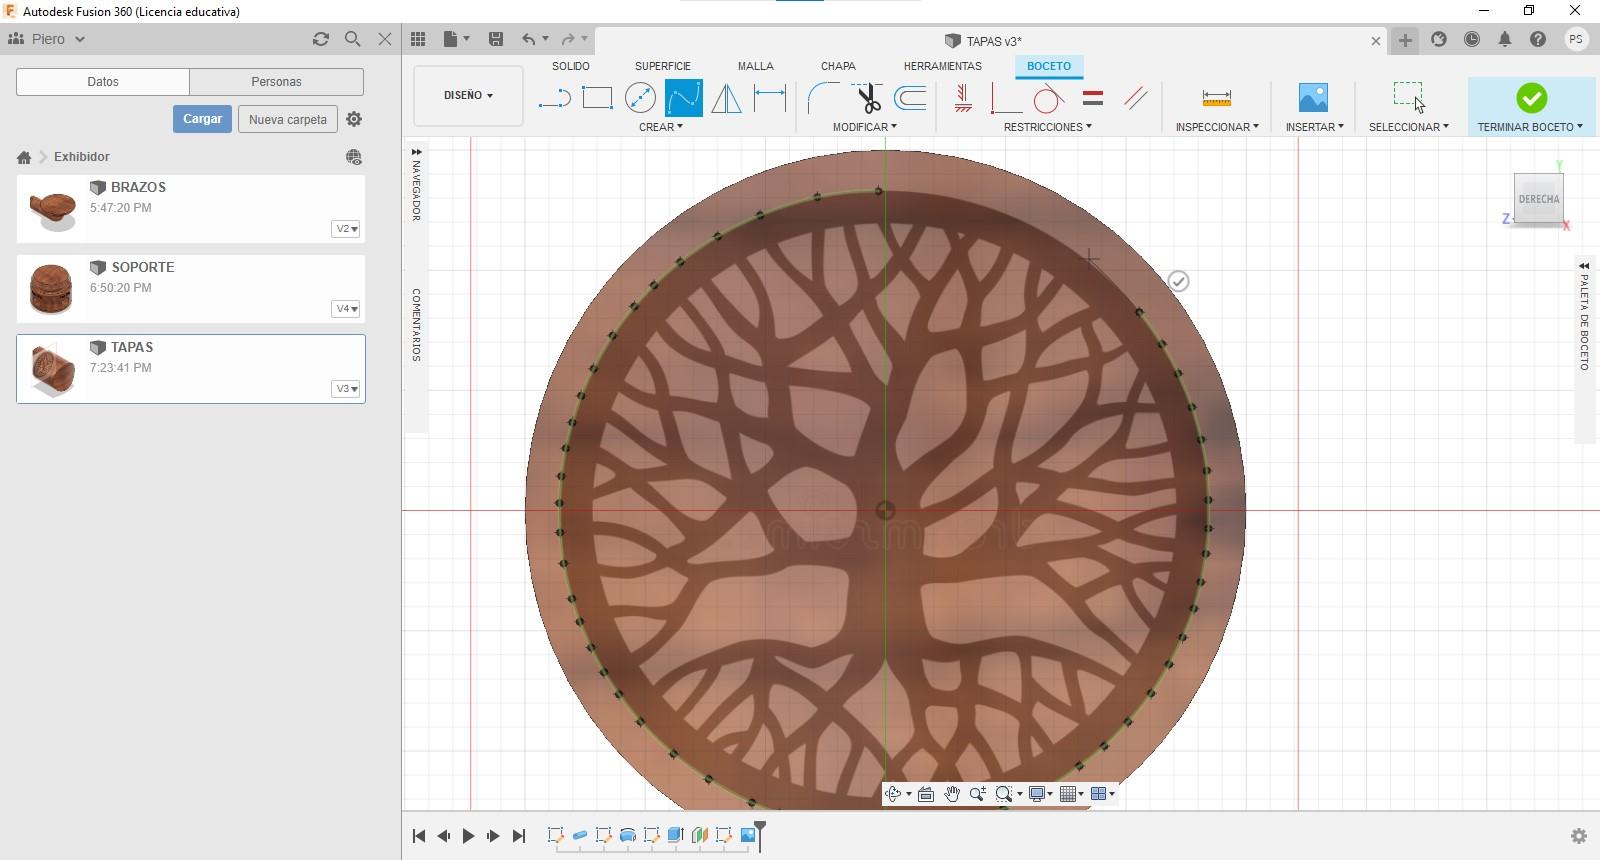
Task: Select the Mirror sketch tool
Action: 726,98
